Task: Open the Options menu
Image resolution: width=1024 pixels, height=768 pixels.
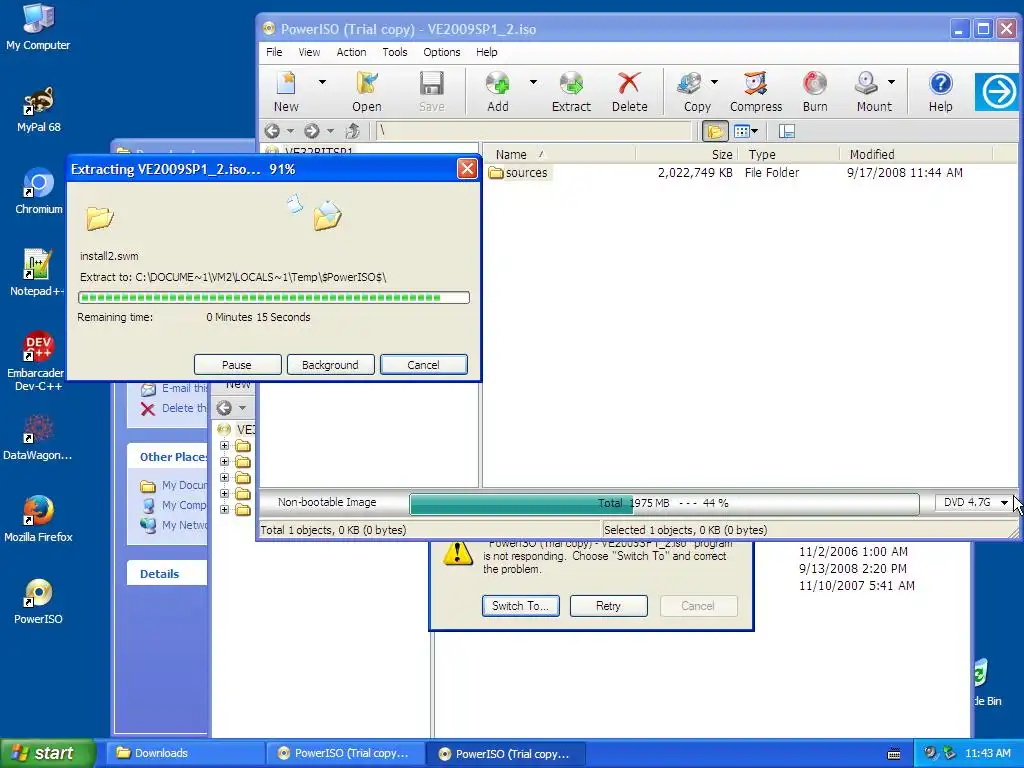Action: (x=441, y=52)
